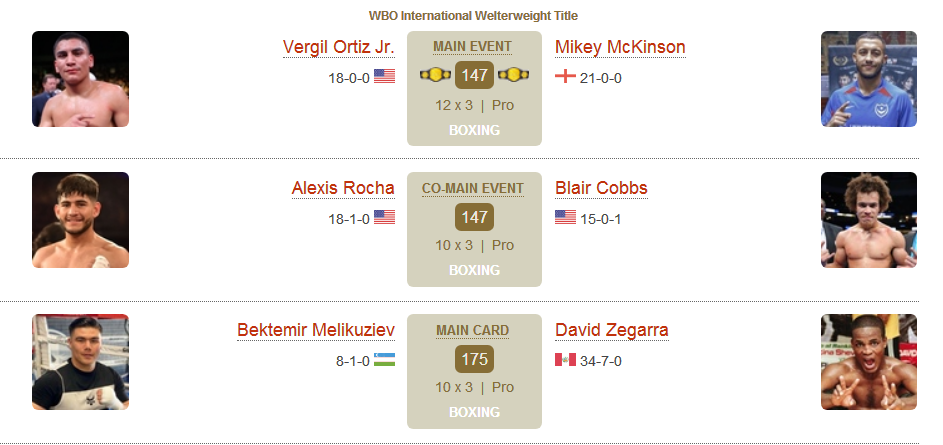
Task: Click the Uzbekistan flag near Bektemir Melikuziev's record
Action: 384,360
